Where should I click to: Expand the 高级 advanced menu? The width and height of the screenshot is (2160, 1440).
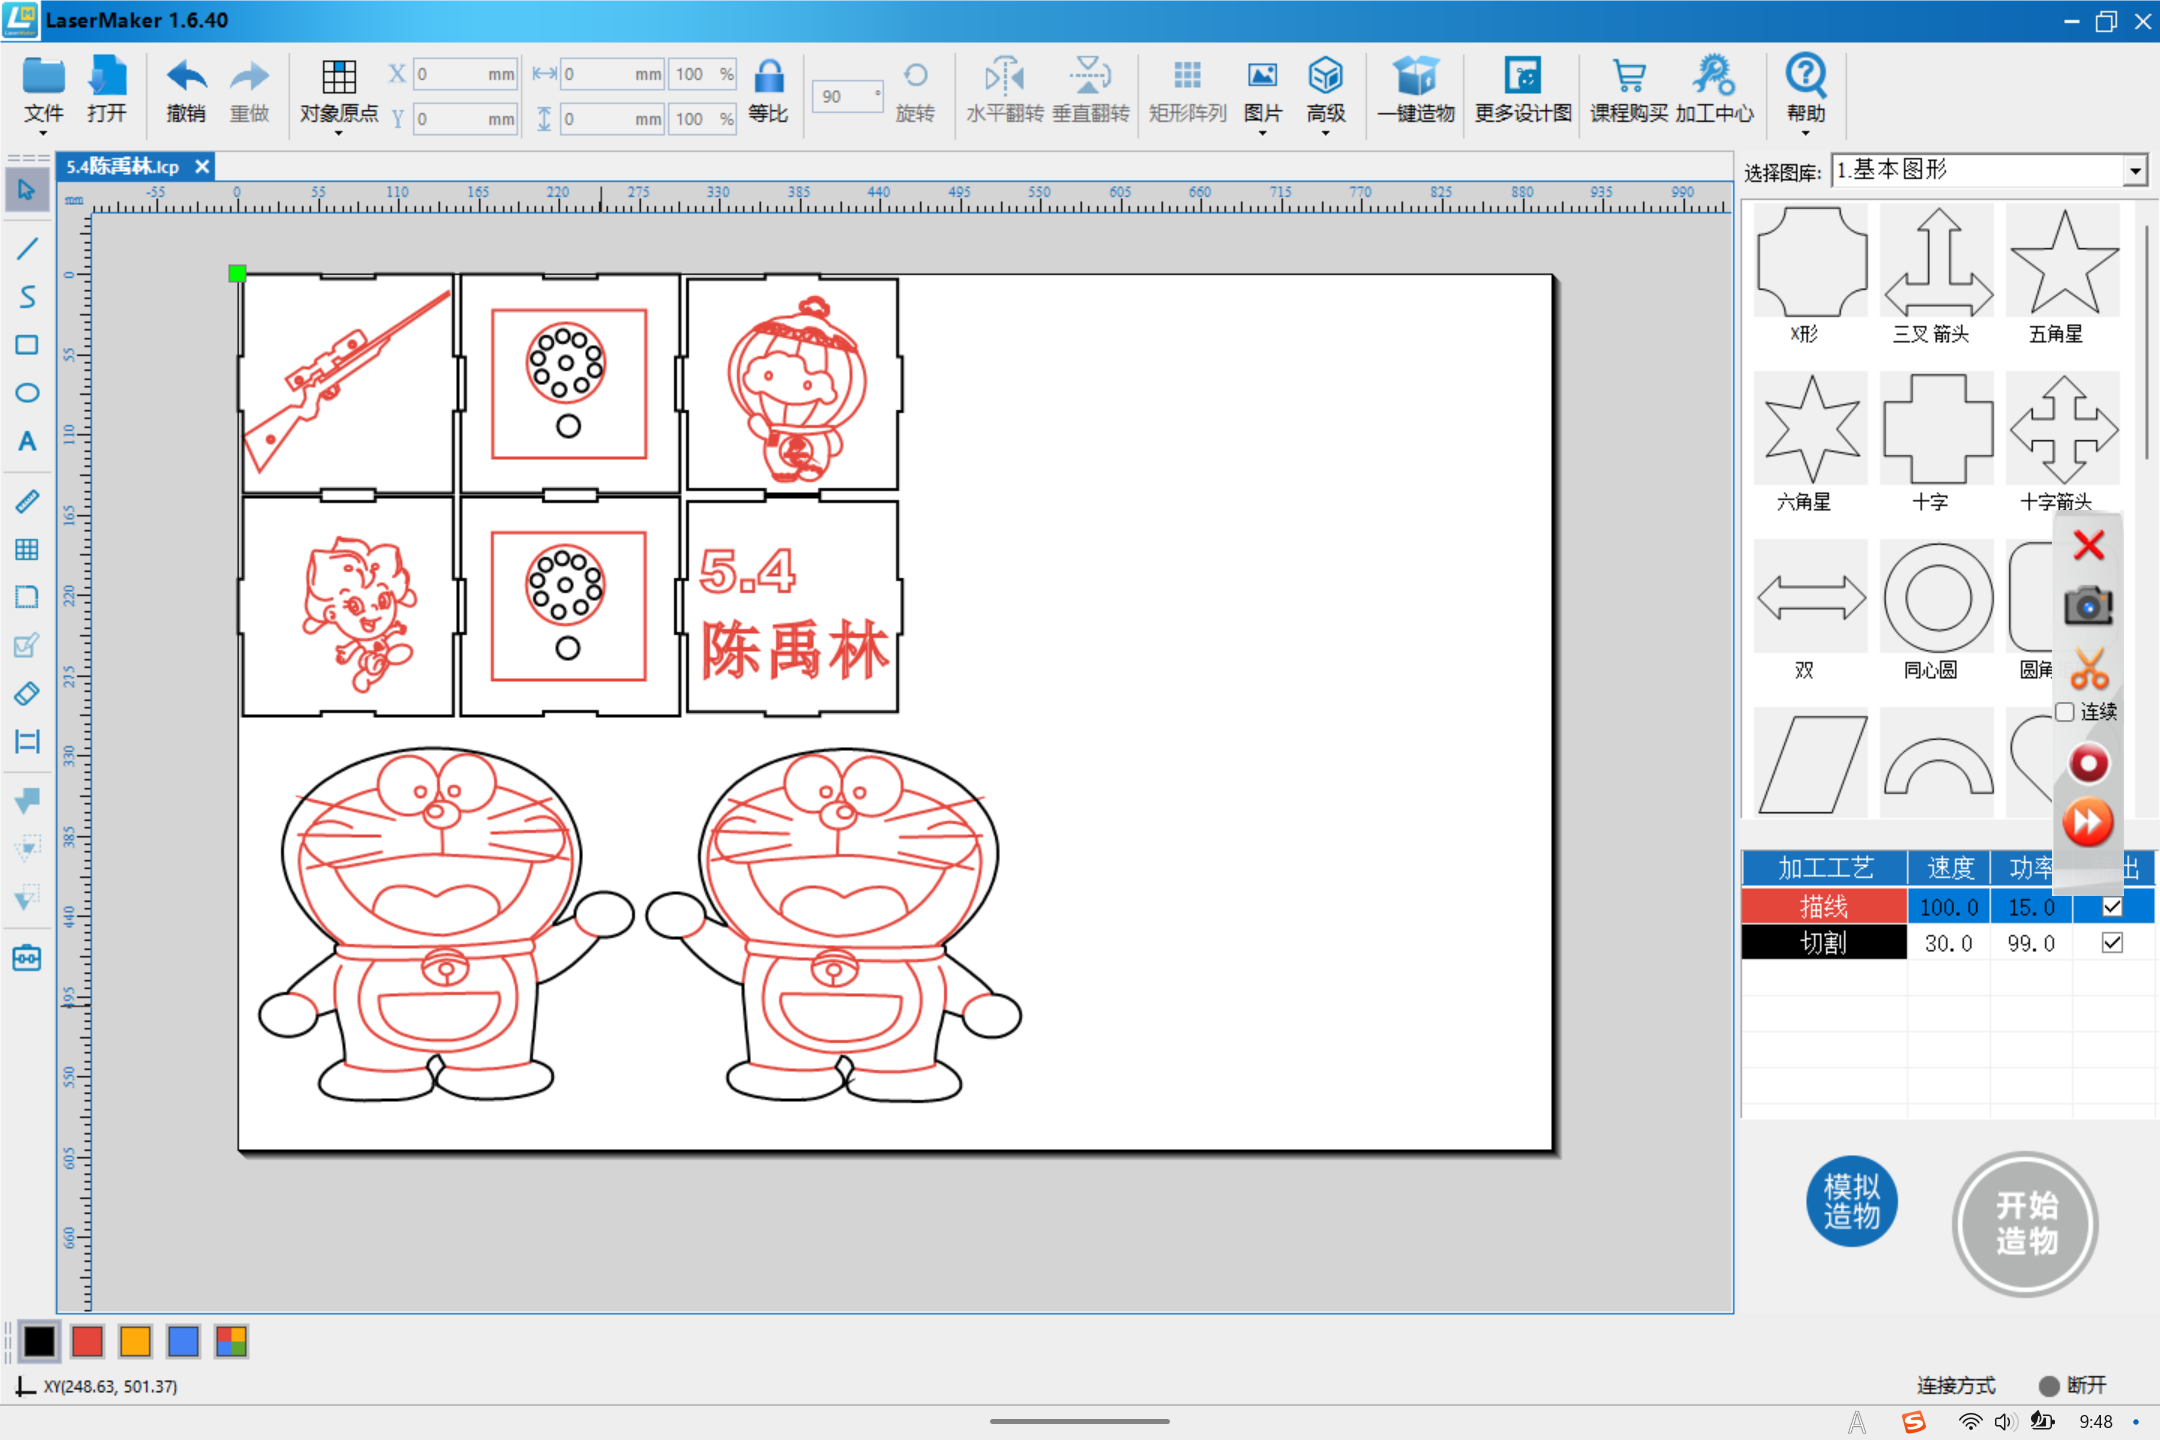click(1325, 95)
